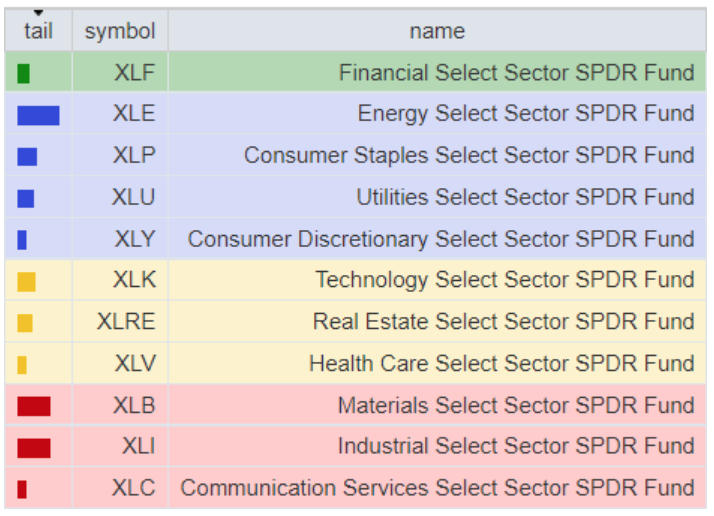The image size is (714, 516).
Task: Click the blue tail bar for XLP
Action: tap(27, 156)
